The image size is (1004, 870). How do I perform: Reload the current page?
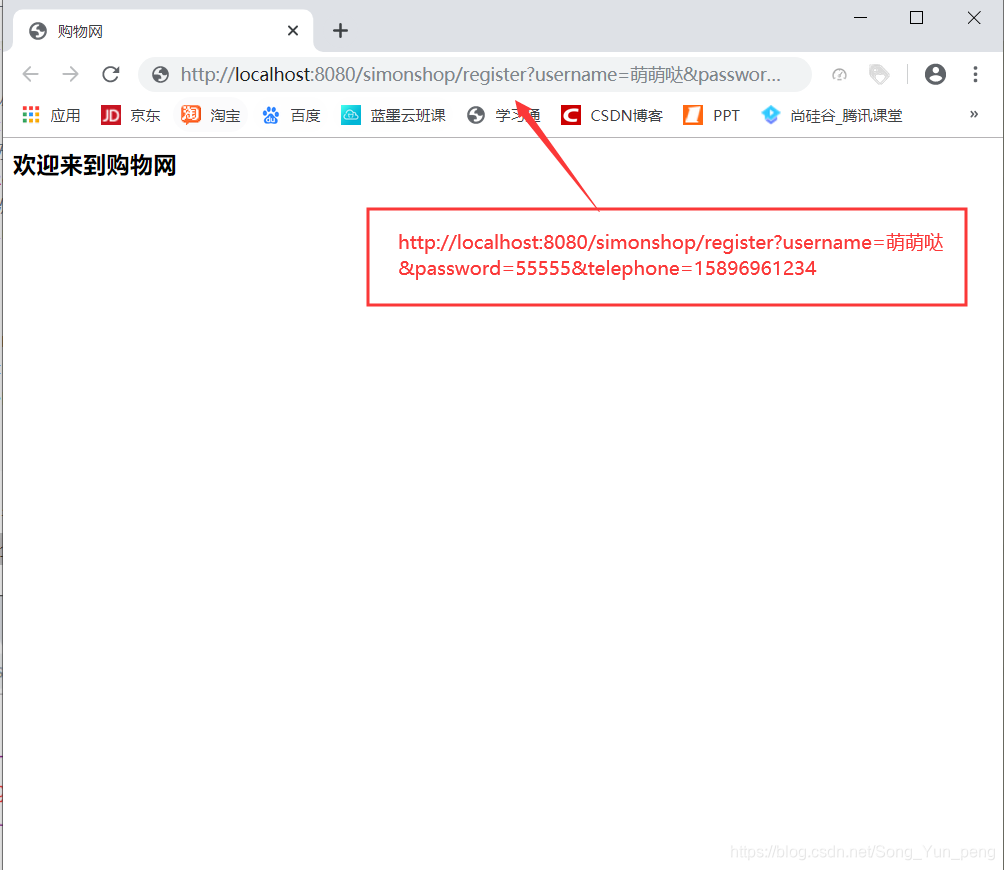tap(111, 74)
